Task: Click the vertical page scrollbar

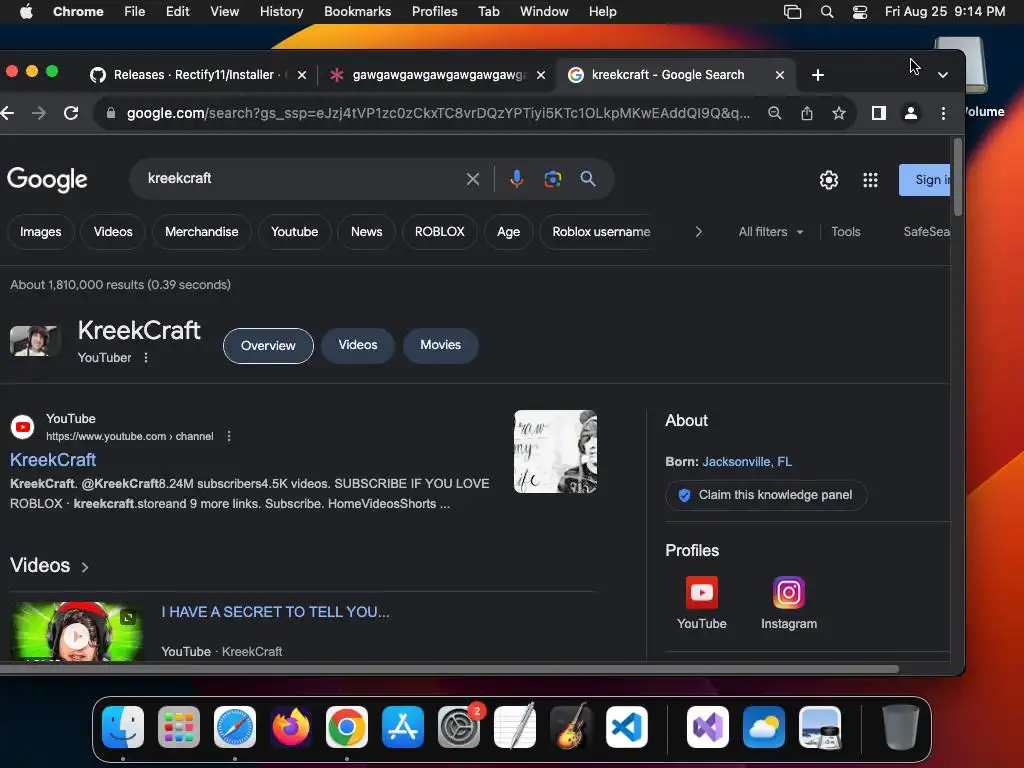Action: point(957,176)
